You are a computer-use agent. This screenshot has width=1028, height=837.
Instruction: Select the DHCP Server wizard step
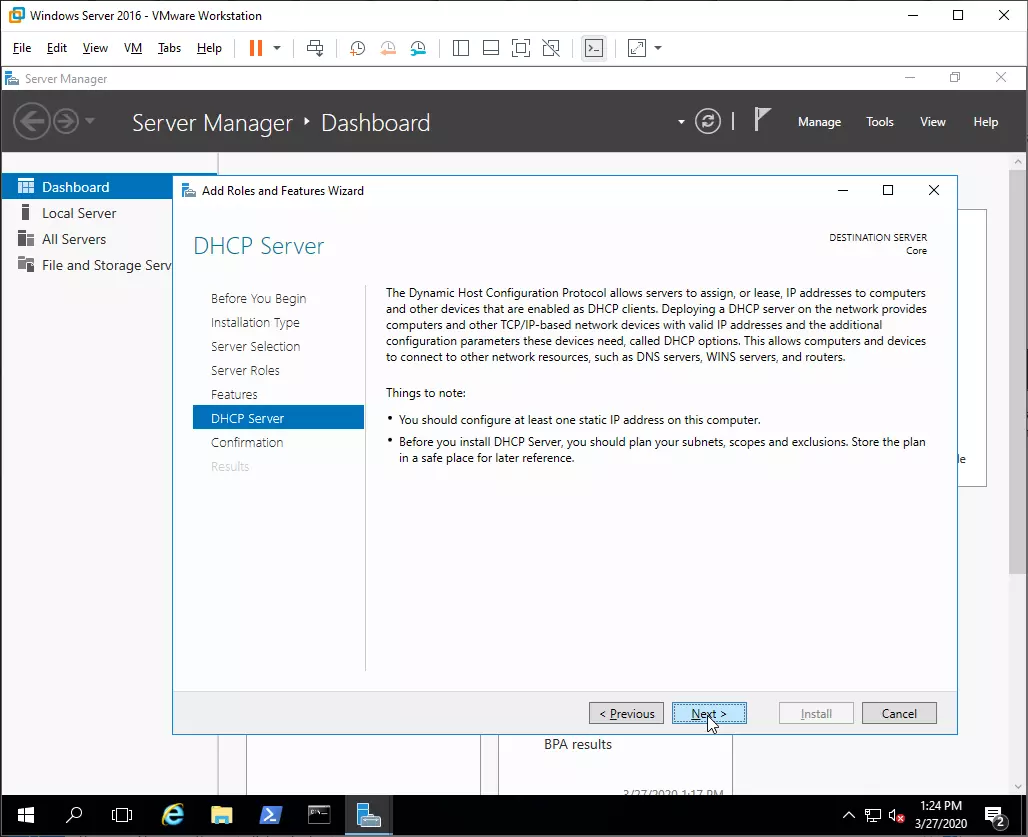coord(278,418)
